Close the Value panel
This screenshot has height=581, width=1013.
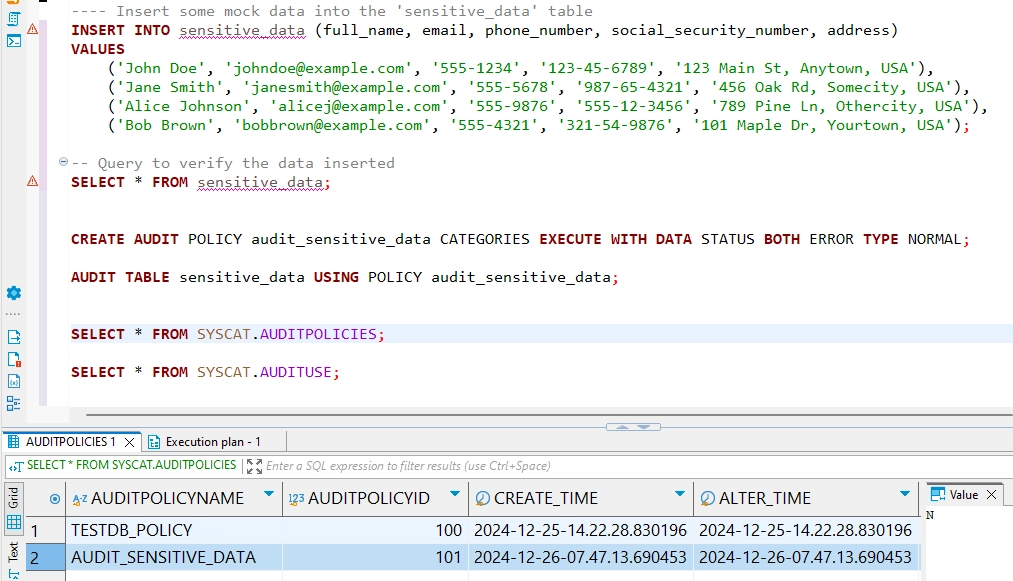click(x=992, y=495)
